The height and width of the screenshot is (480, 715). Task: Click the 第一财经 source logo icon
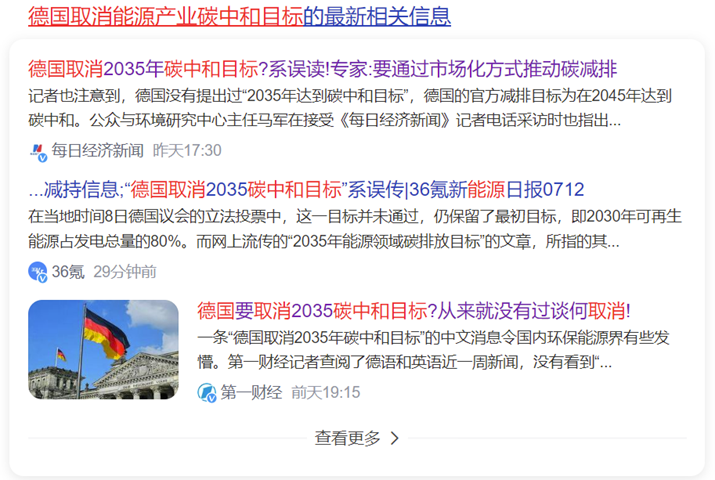pos(207,392)
